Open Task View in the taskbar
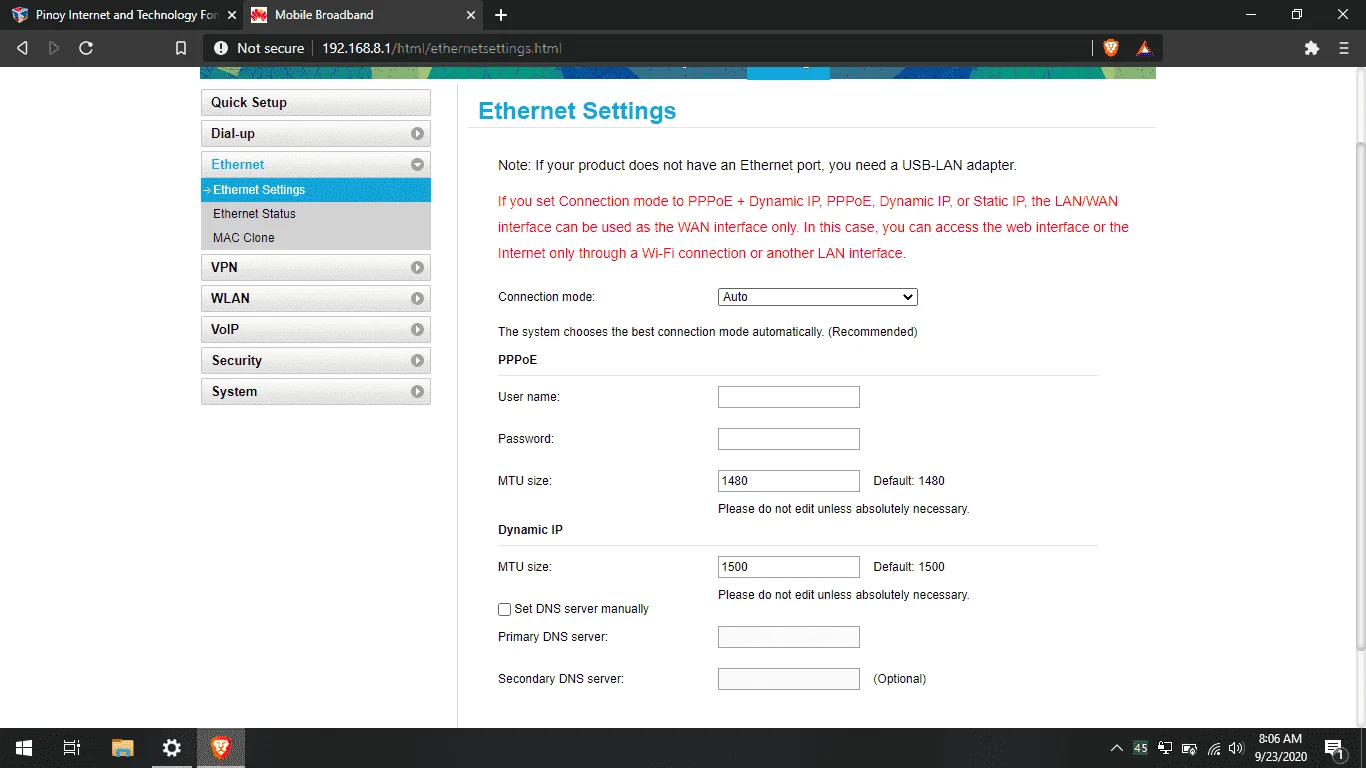Image resolution: width=1366 pixels, height=768 pixels. [72, 748]
